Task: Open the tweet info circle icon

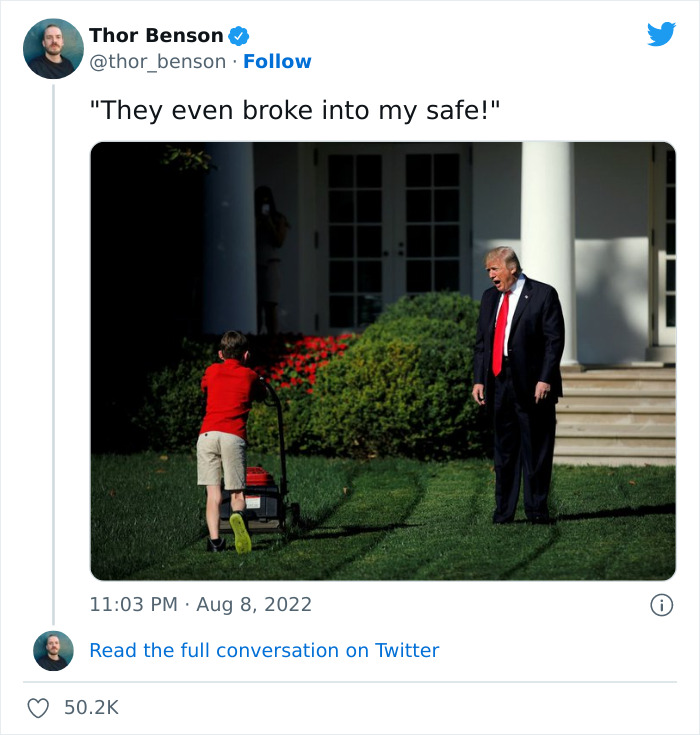Action: coord(661,605)
